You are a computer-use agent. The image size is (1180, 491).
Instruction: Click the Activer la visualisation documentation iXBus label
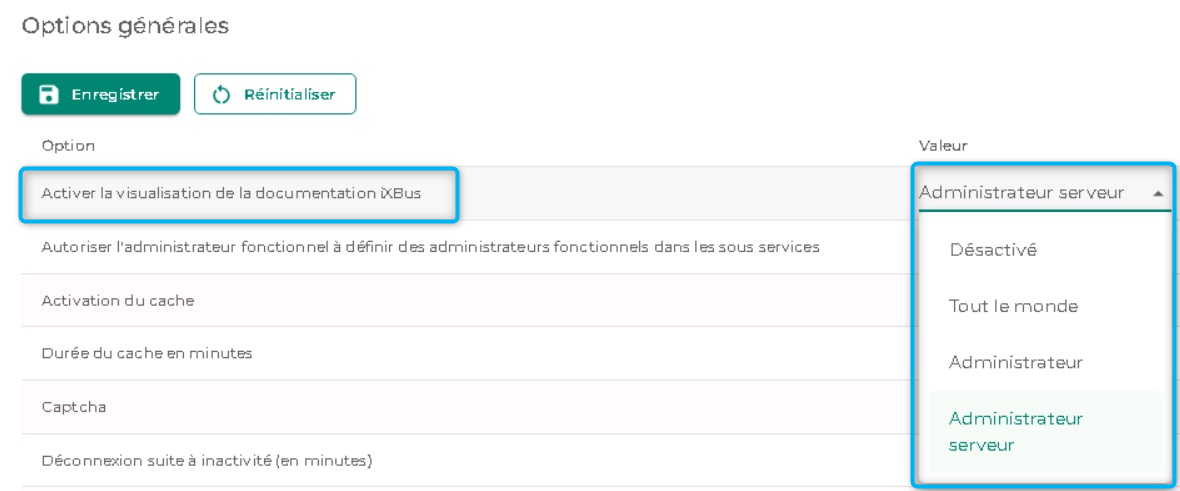(231, 193)
